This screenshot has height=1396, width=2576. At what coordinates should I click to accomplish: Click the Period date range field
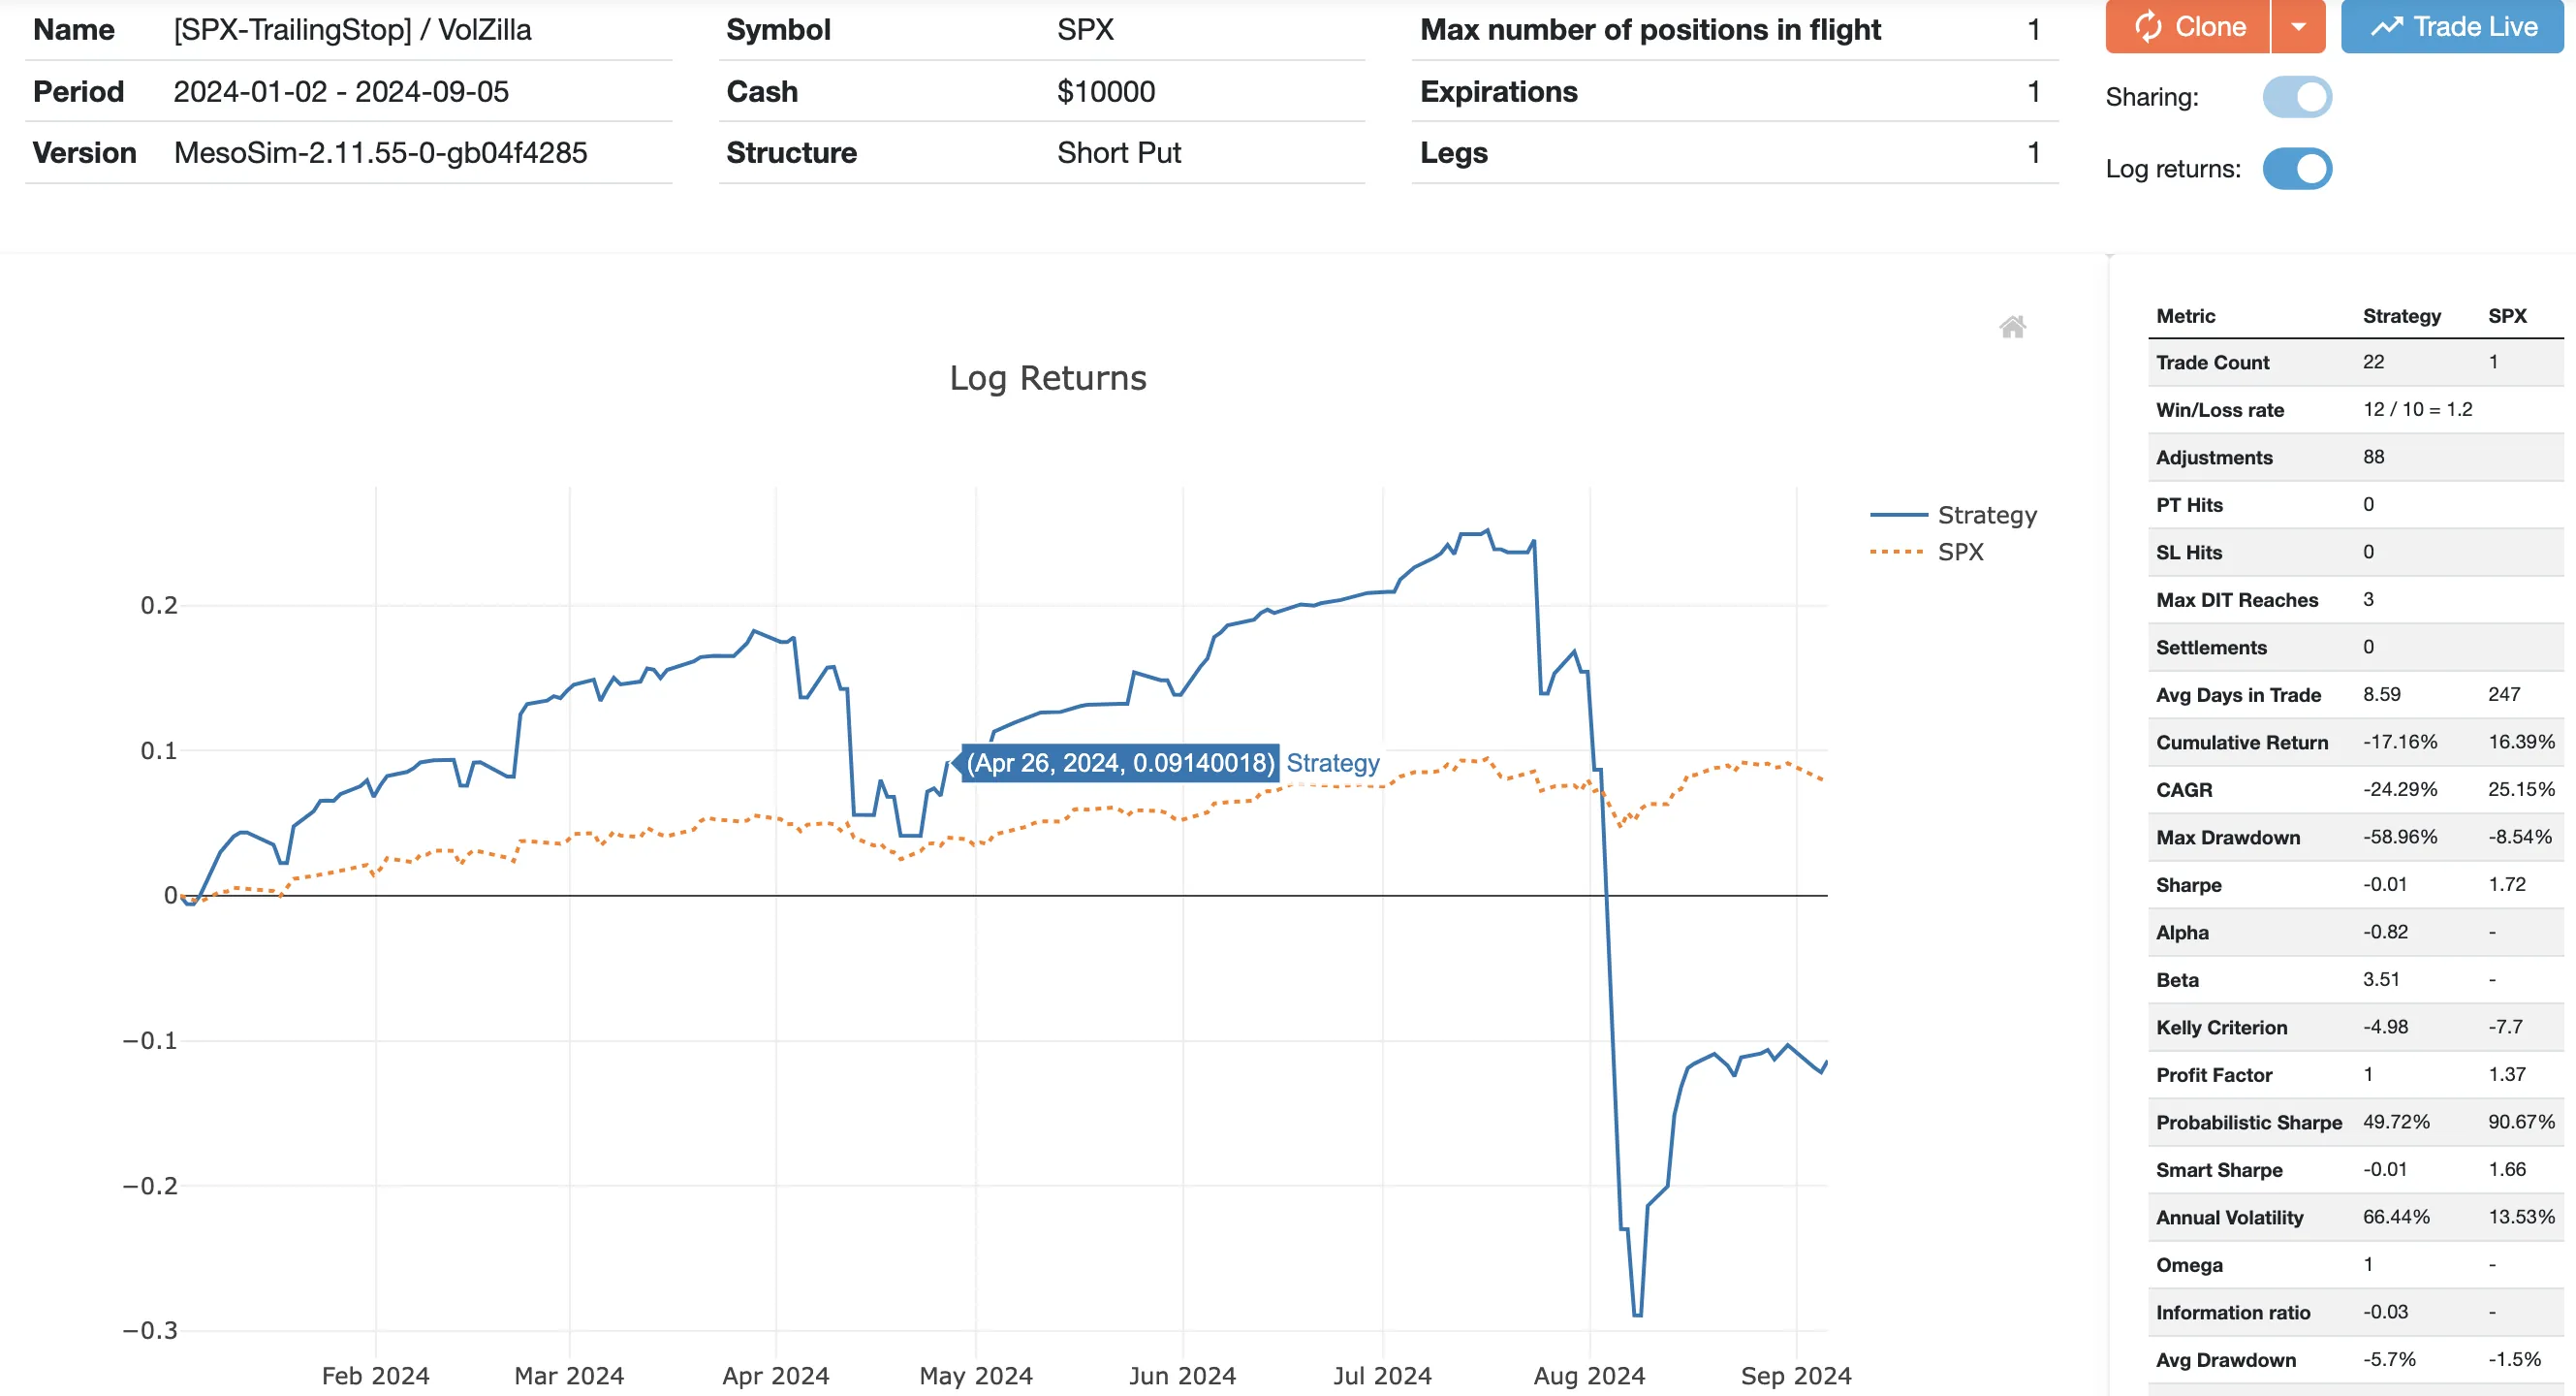(342, 91)
